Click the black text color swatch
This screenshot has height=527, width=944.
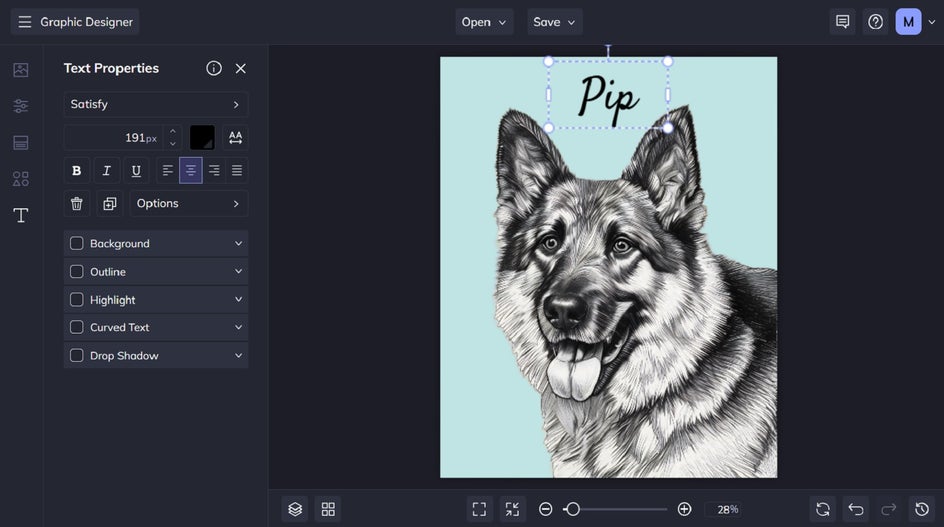(202, 138)
